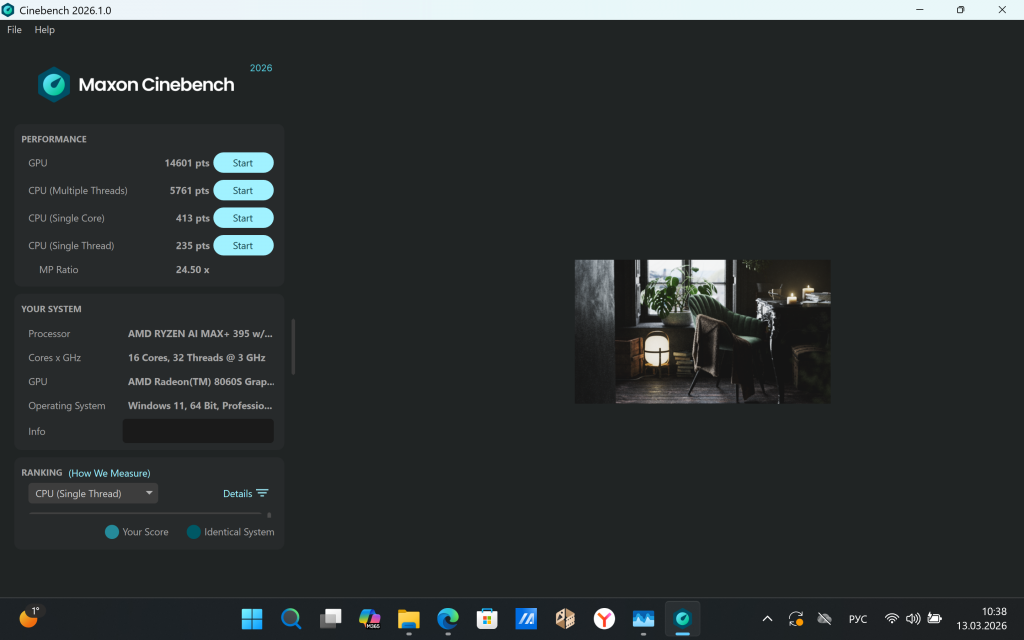Show hidden system tray icons
1024x640 pixels.
click(767, 619)
